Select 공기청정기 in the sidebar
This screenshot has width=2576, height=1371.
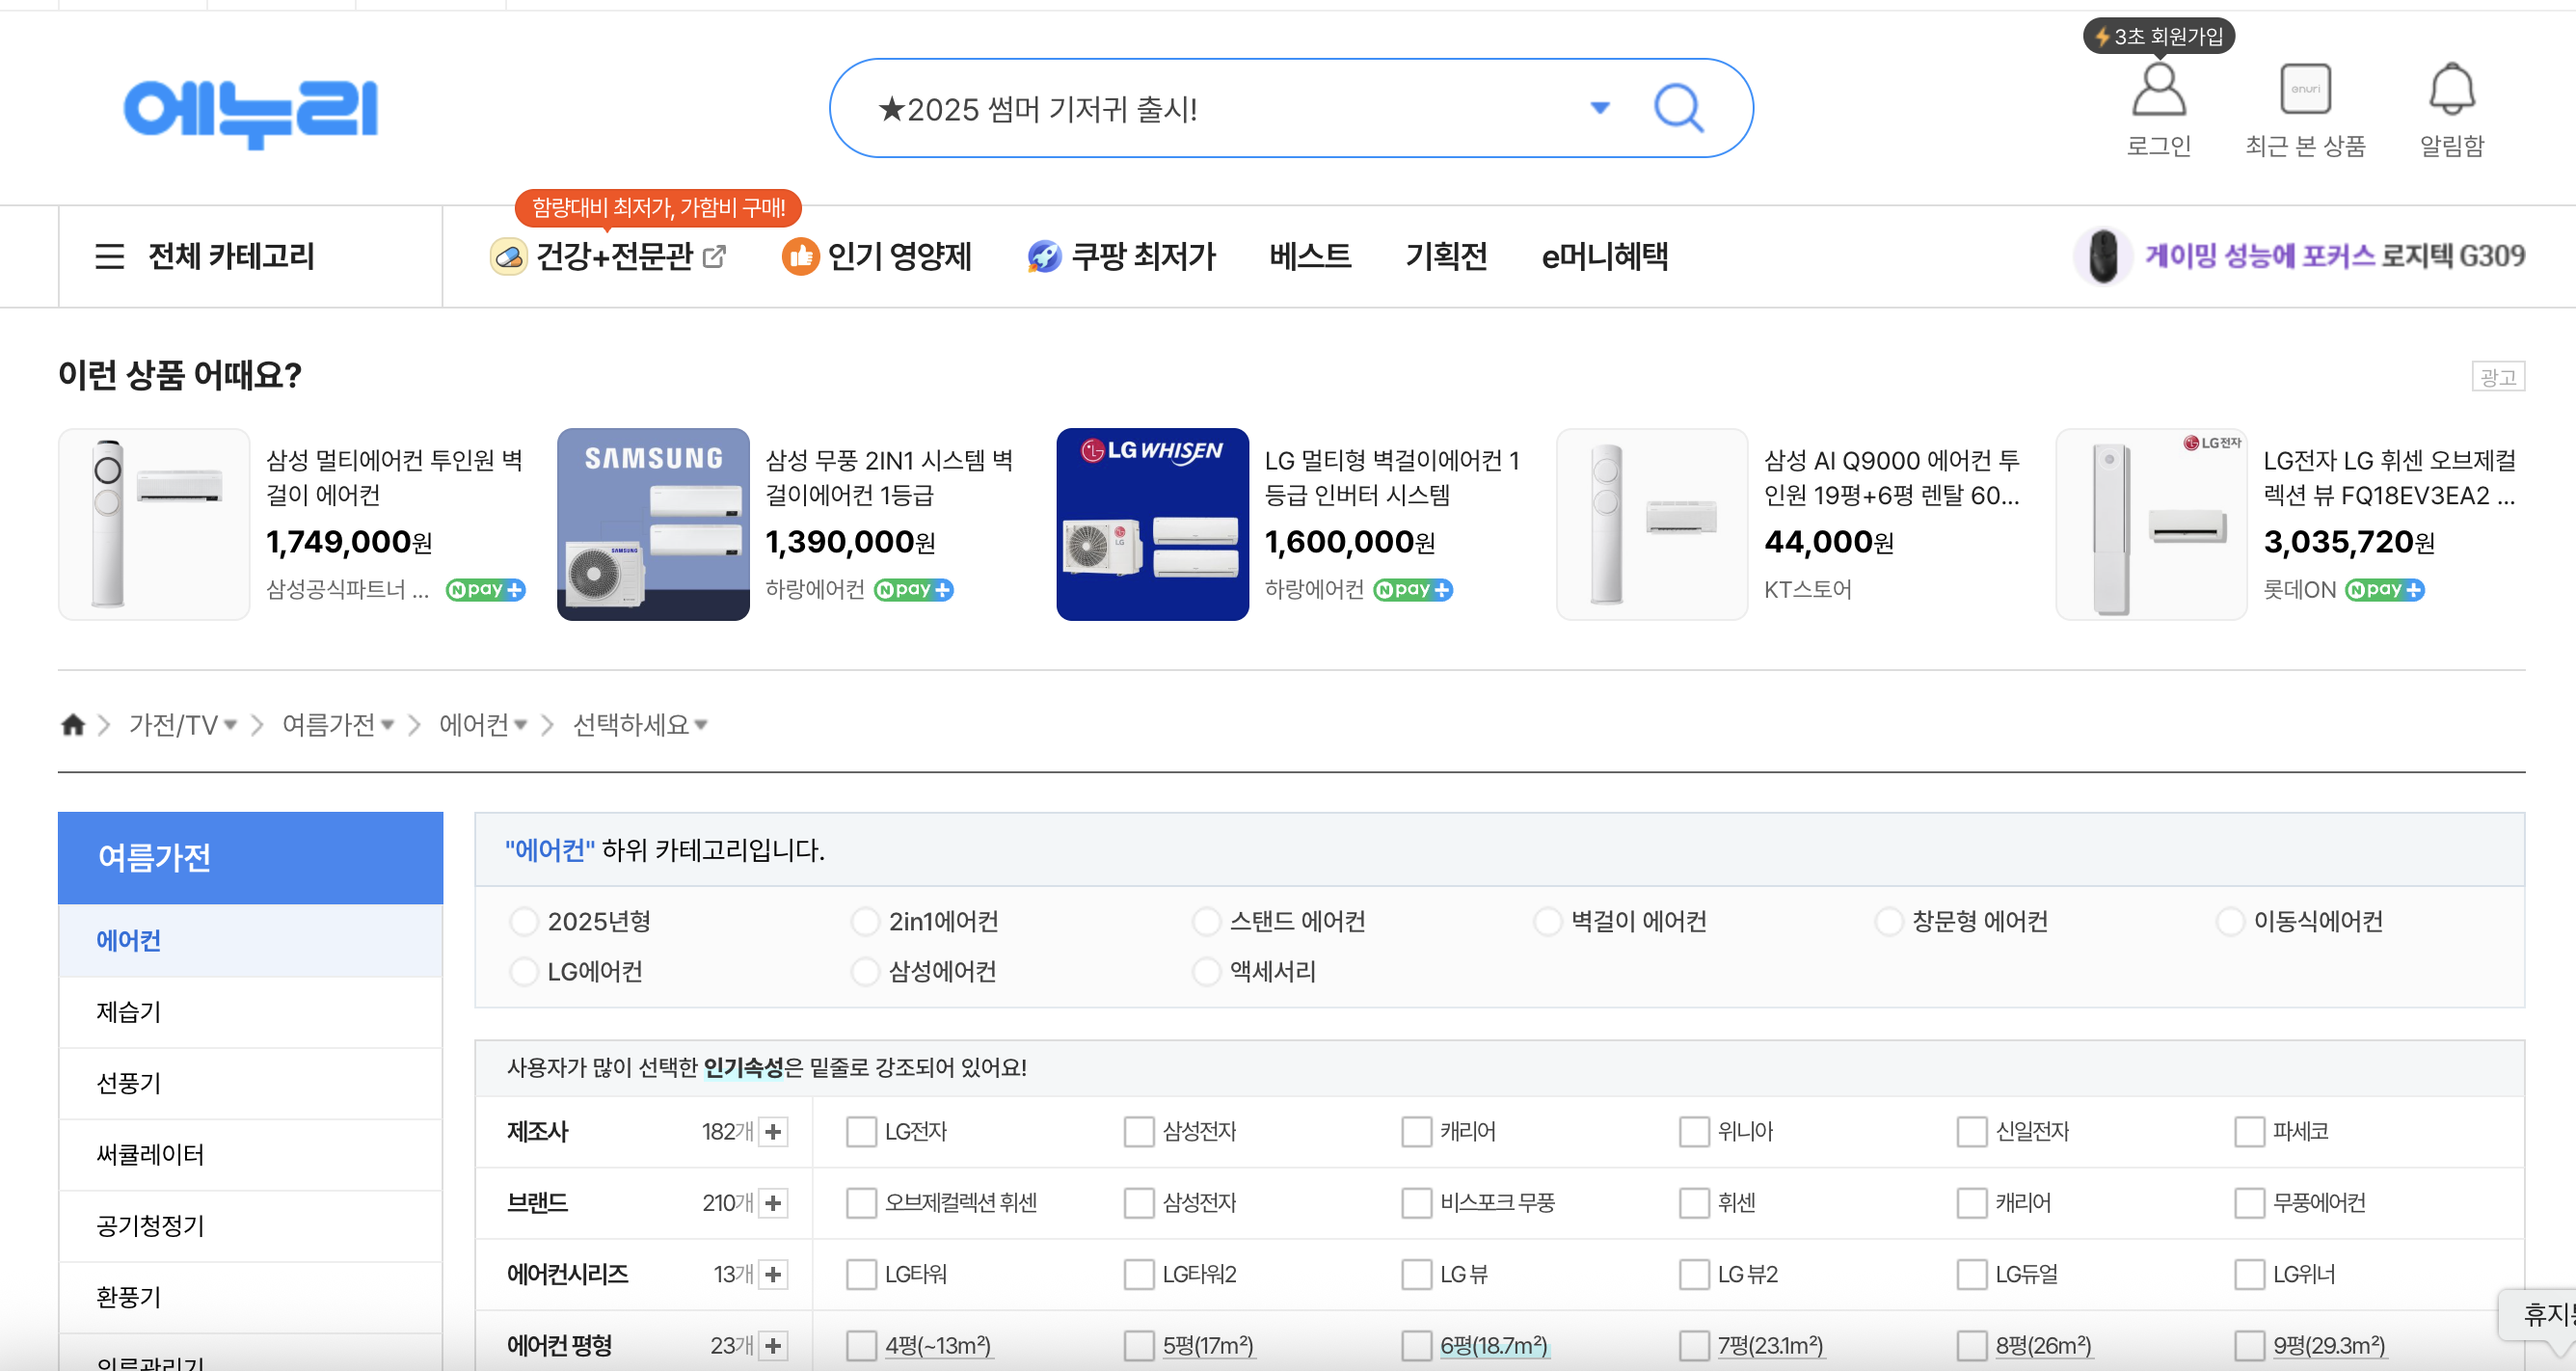pos(251,1226)
